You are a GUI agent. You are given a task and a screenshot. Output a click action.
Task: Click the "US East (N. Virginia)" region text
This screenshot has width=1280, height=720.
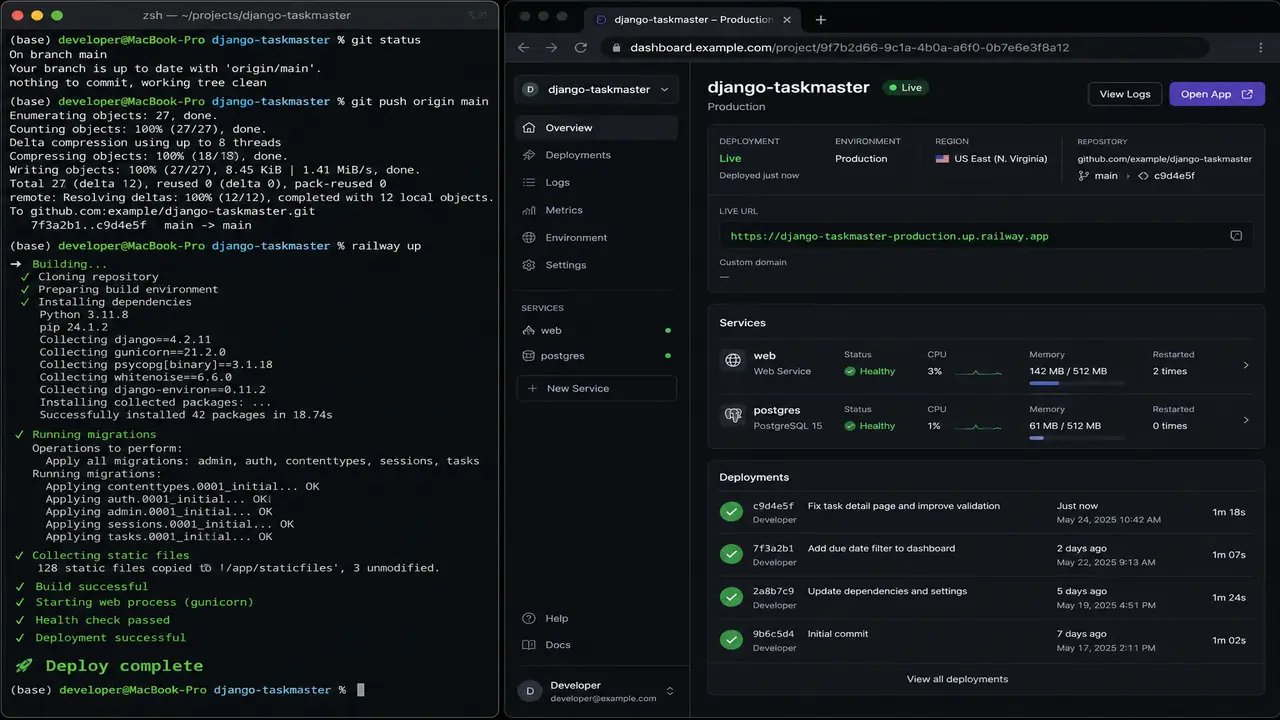pyautogui.click(x=1001, y=159)
